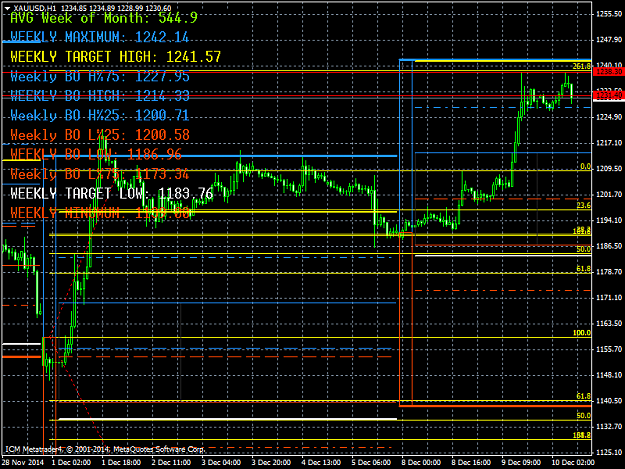Select the 'Weekly BO H%75: 1227.95' label
Viewport: 625px width, 469px height.
point(100,76)
